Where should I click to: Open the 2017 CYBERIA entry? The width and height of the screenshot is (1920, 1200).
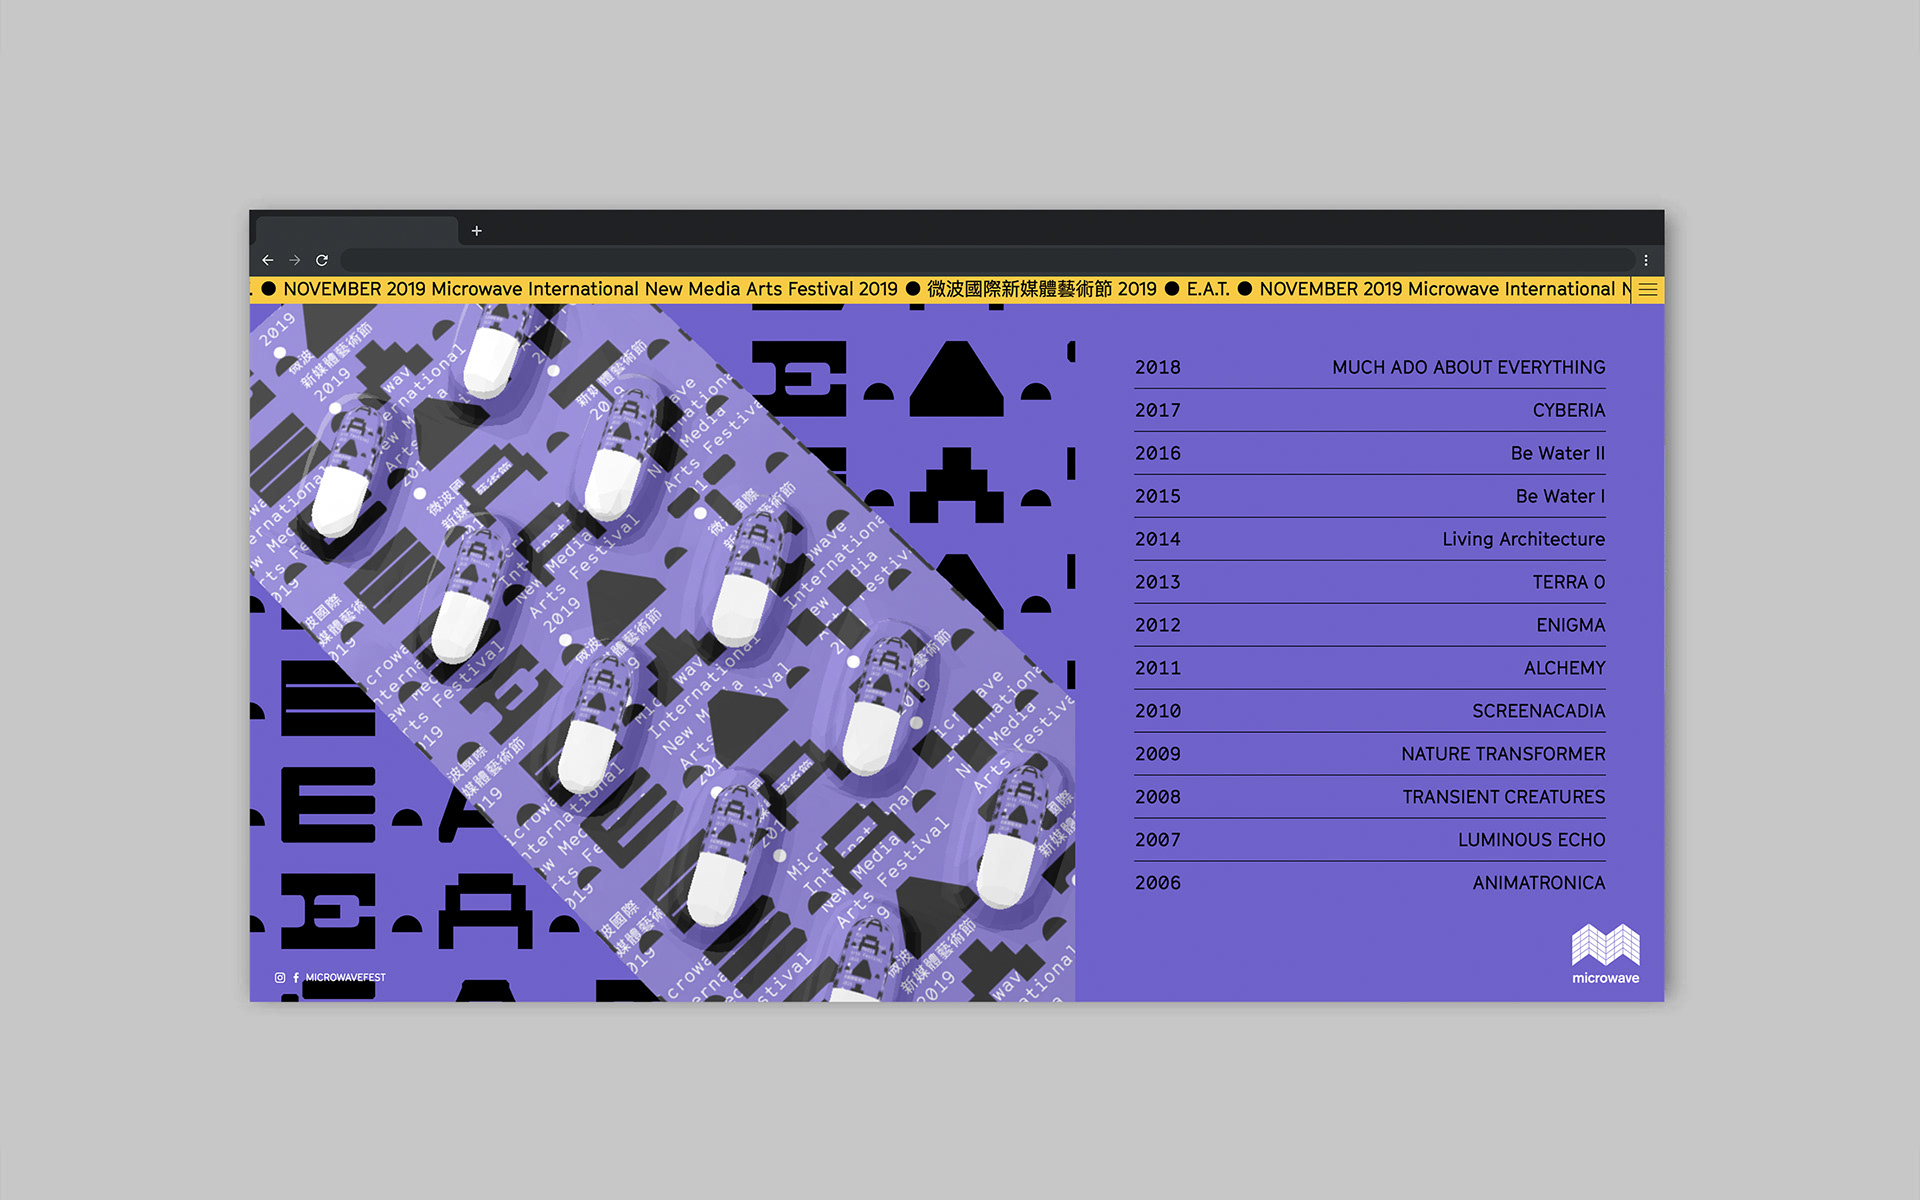[x=1568, y=411]
